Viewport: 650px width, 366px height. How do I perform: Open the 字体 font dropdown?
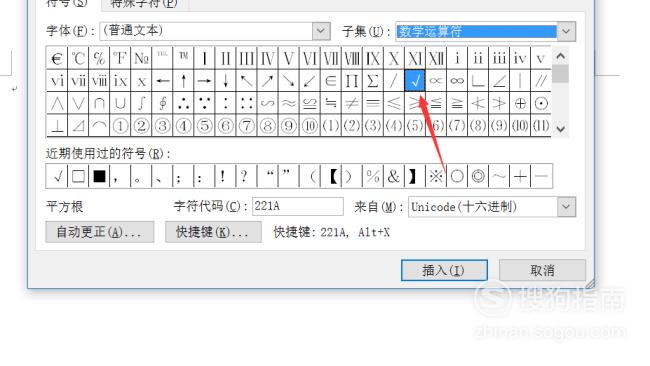click(321, 31)
